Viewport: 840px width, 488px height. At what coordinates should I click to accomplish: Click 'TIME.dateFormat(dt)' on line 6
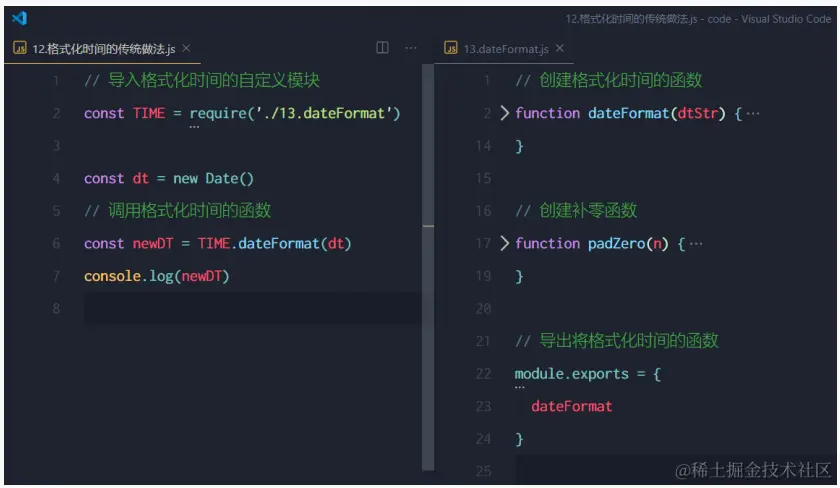[x=274, y=244]
